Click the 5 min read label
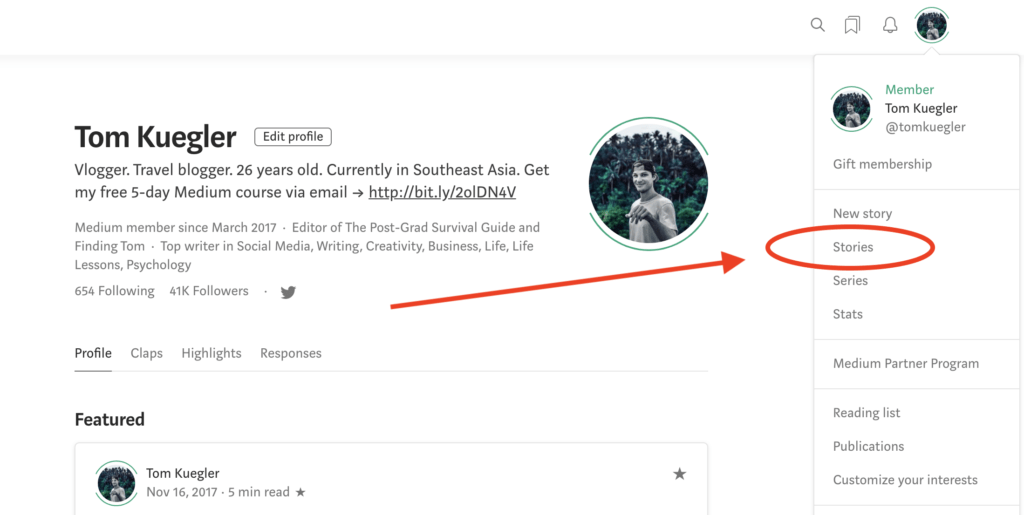Screen dimensions: 1024x515 coord(259,492)
